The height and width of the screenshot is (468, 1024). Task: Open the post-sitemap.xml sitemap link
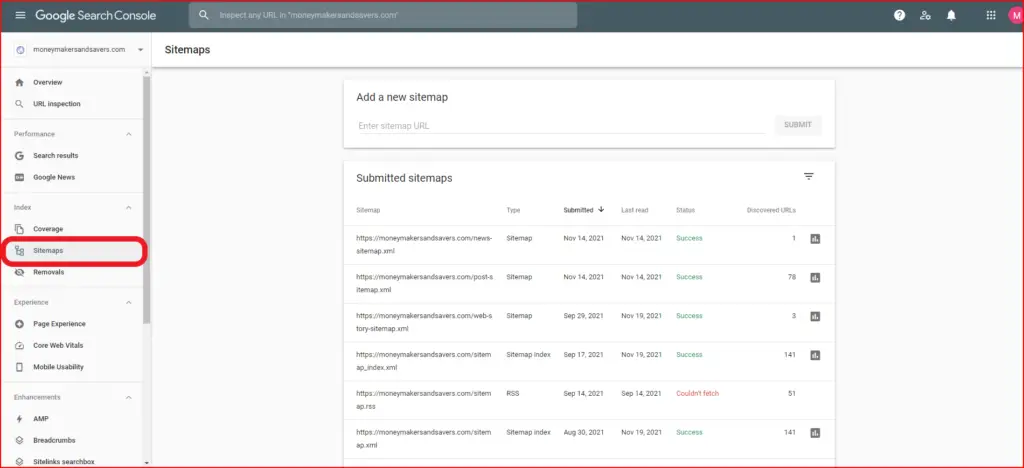(424, 283)
